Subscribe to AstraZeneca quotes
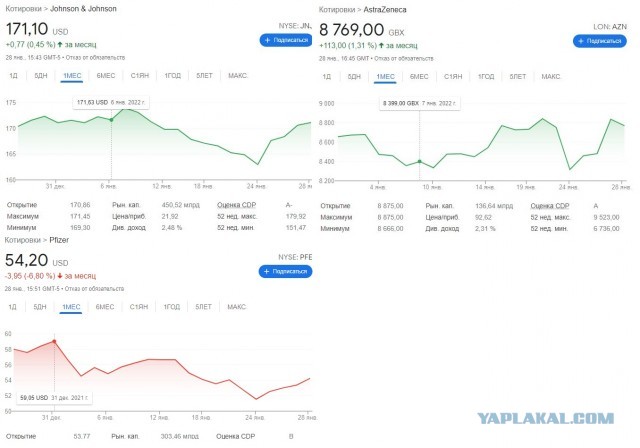Viewport: 640px width, 448px height. 600,41
